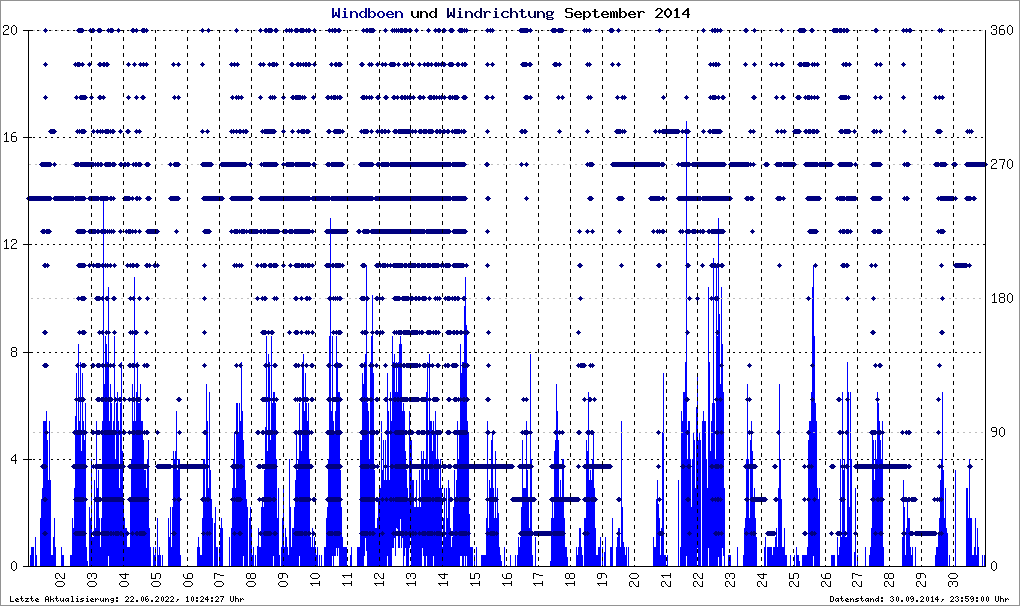Click the x-axis day label '23'

coord(730,579)
